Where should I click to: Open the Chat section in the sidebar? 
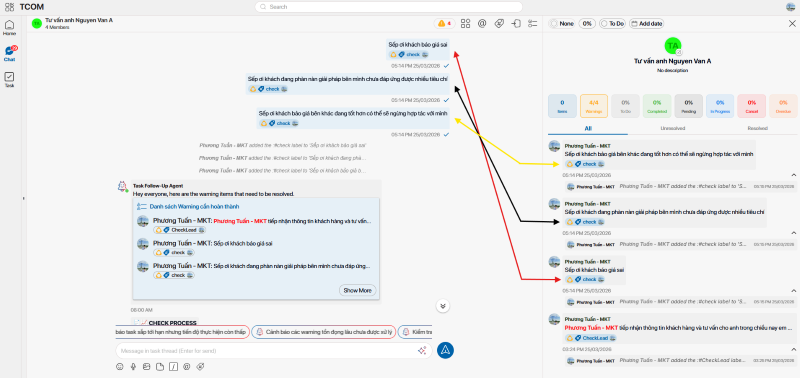tap(9, 53)
